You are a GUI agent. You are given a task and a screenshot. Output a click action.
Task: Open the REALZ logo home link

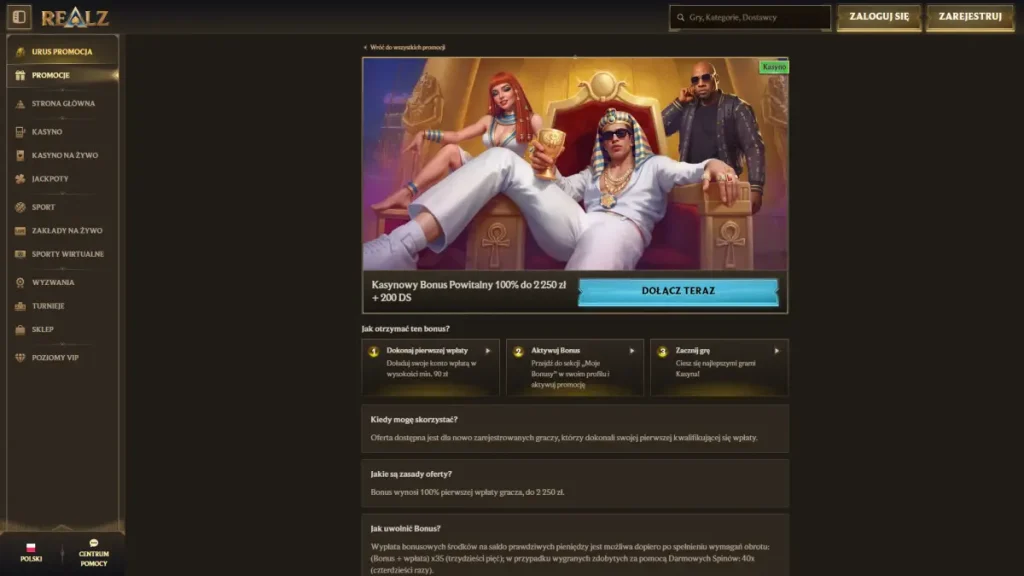point(74,17)
